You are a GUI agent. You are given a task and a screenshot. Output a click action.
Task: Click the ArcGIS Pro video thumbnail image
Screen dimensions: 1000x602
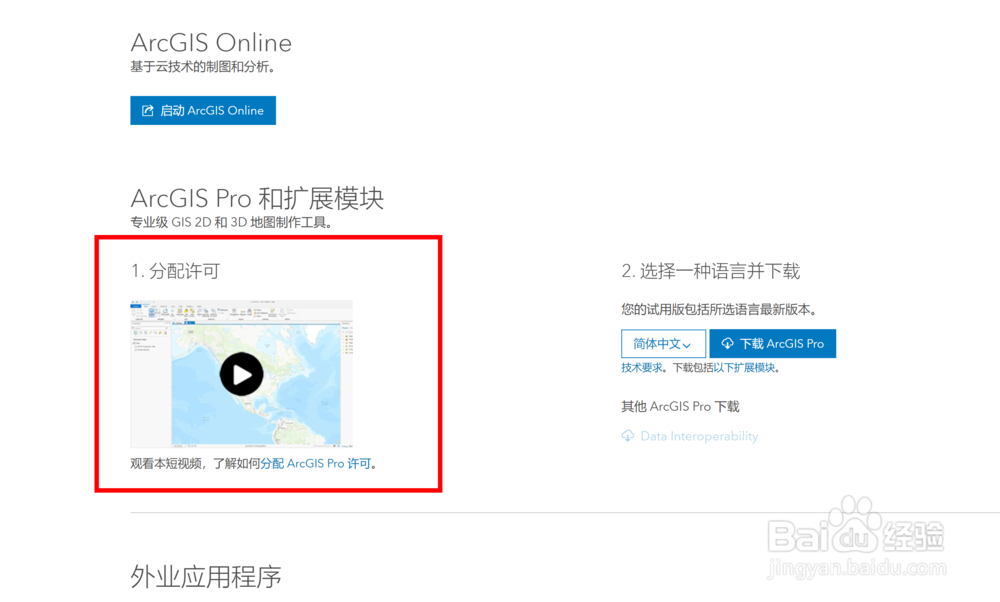(x=242, y=374)
